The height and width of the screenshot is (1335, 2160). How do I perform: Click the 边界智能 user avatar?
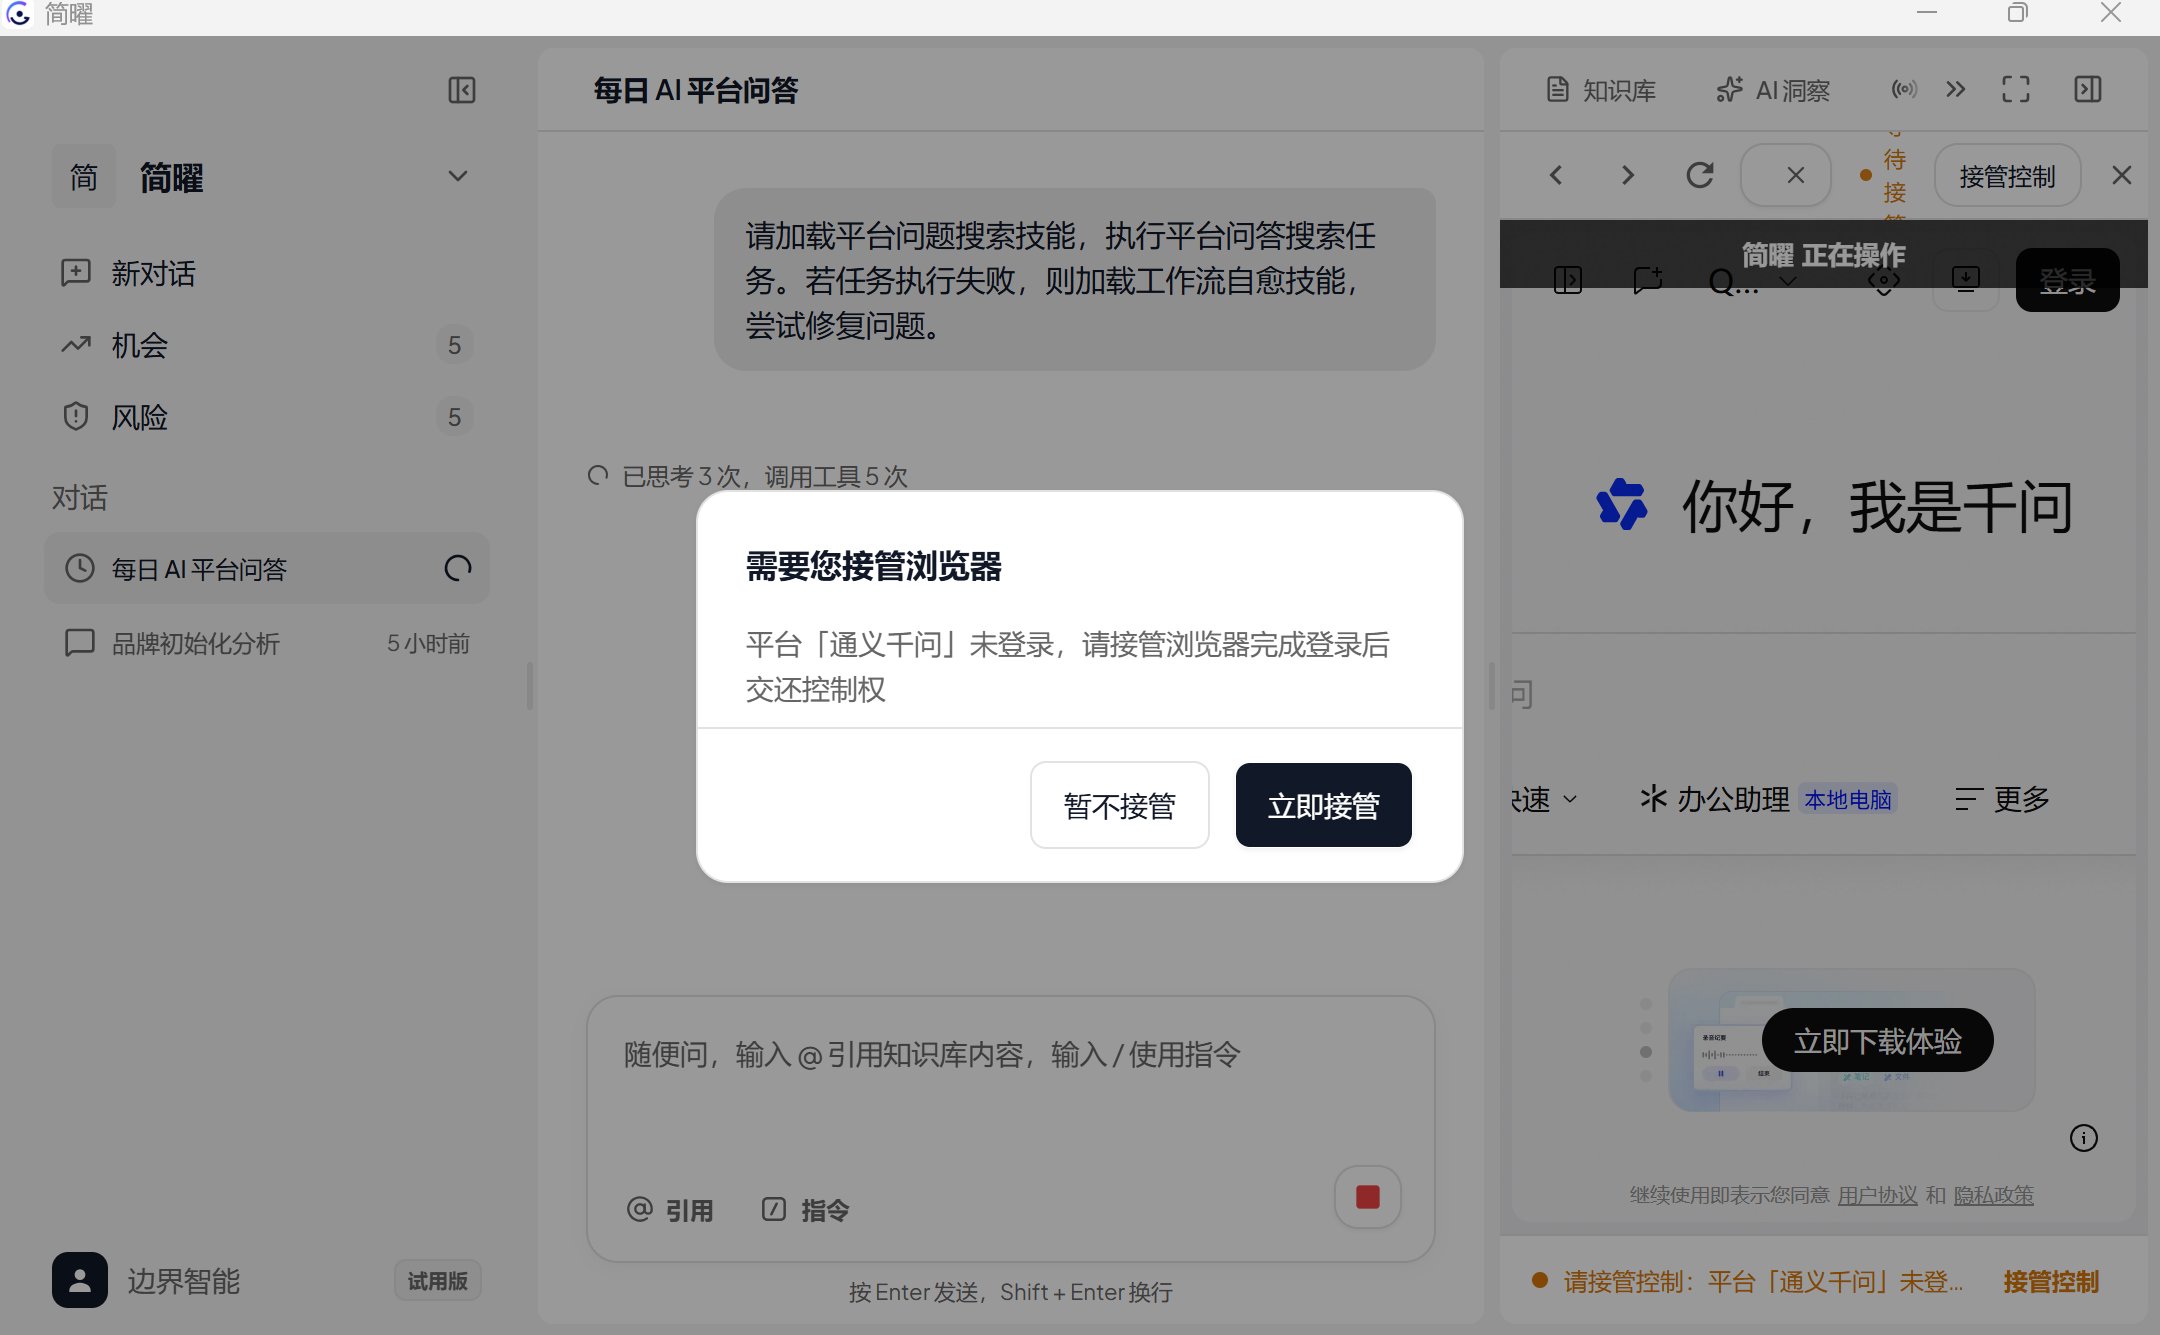80,1280
